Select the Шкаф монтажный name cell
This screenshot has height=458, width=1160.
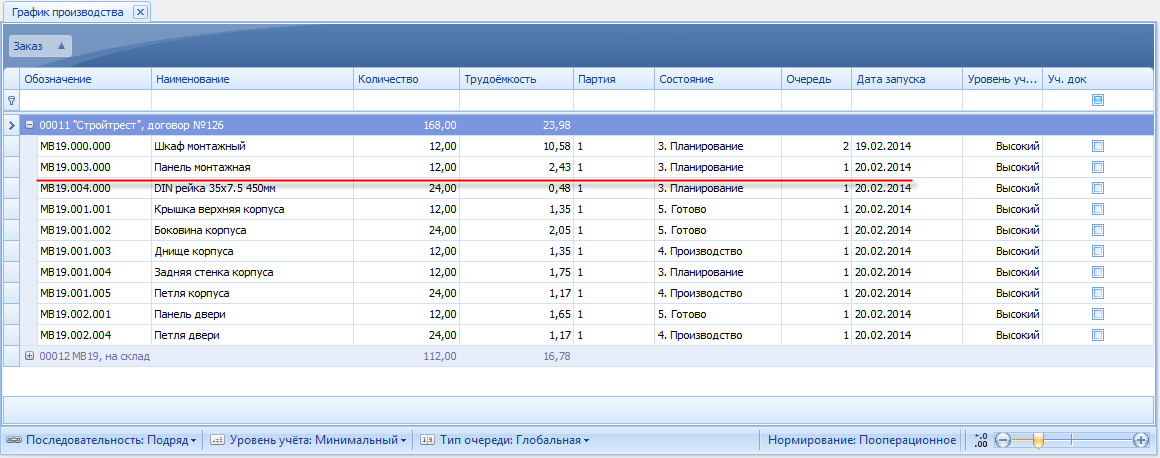252,146
